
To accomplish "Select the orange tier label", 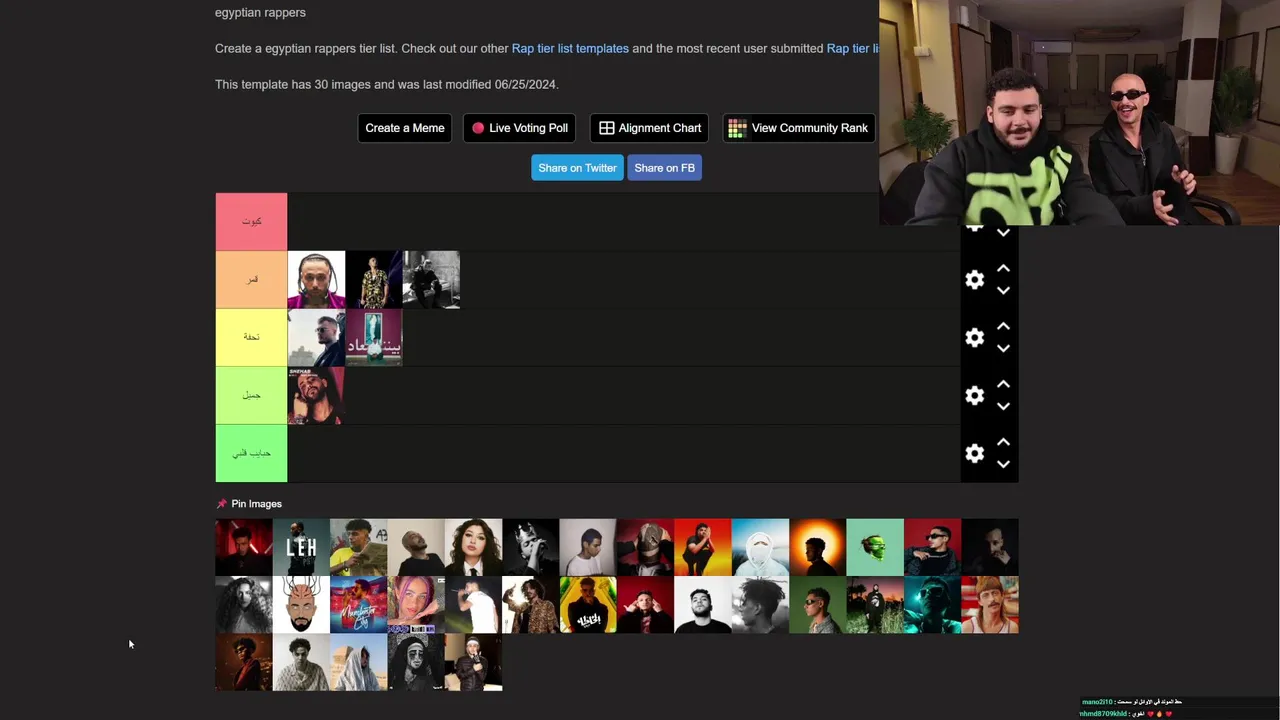I will [251, 280].
